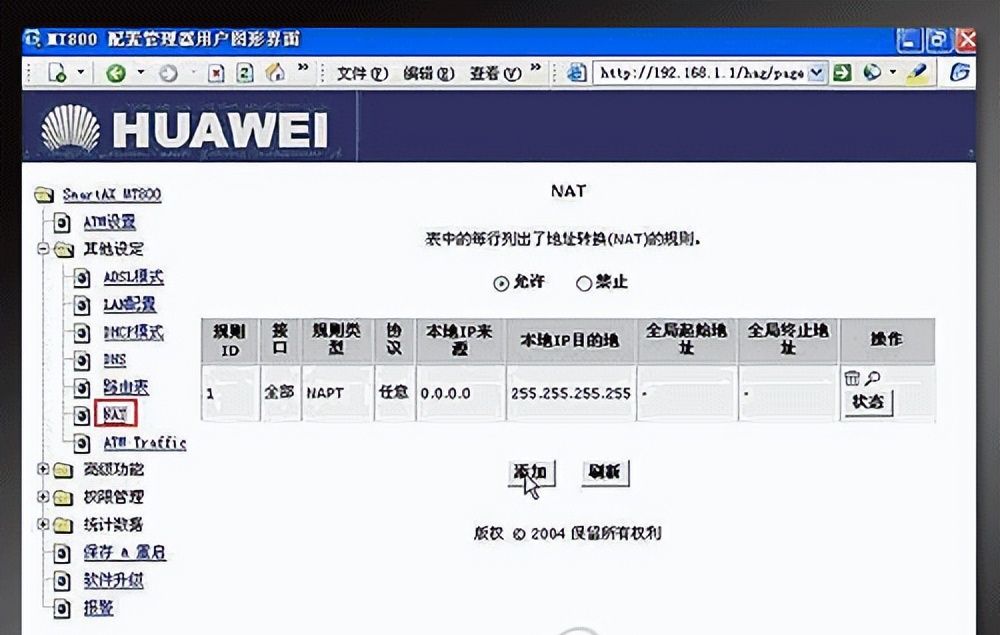Click the new page document icon

click(x=57, y=73)
